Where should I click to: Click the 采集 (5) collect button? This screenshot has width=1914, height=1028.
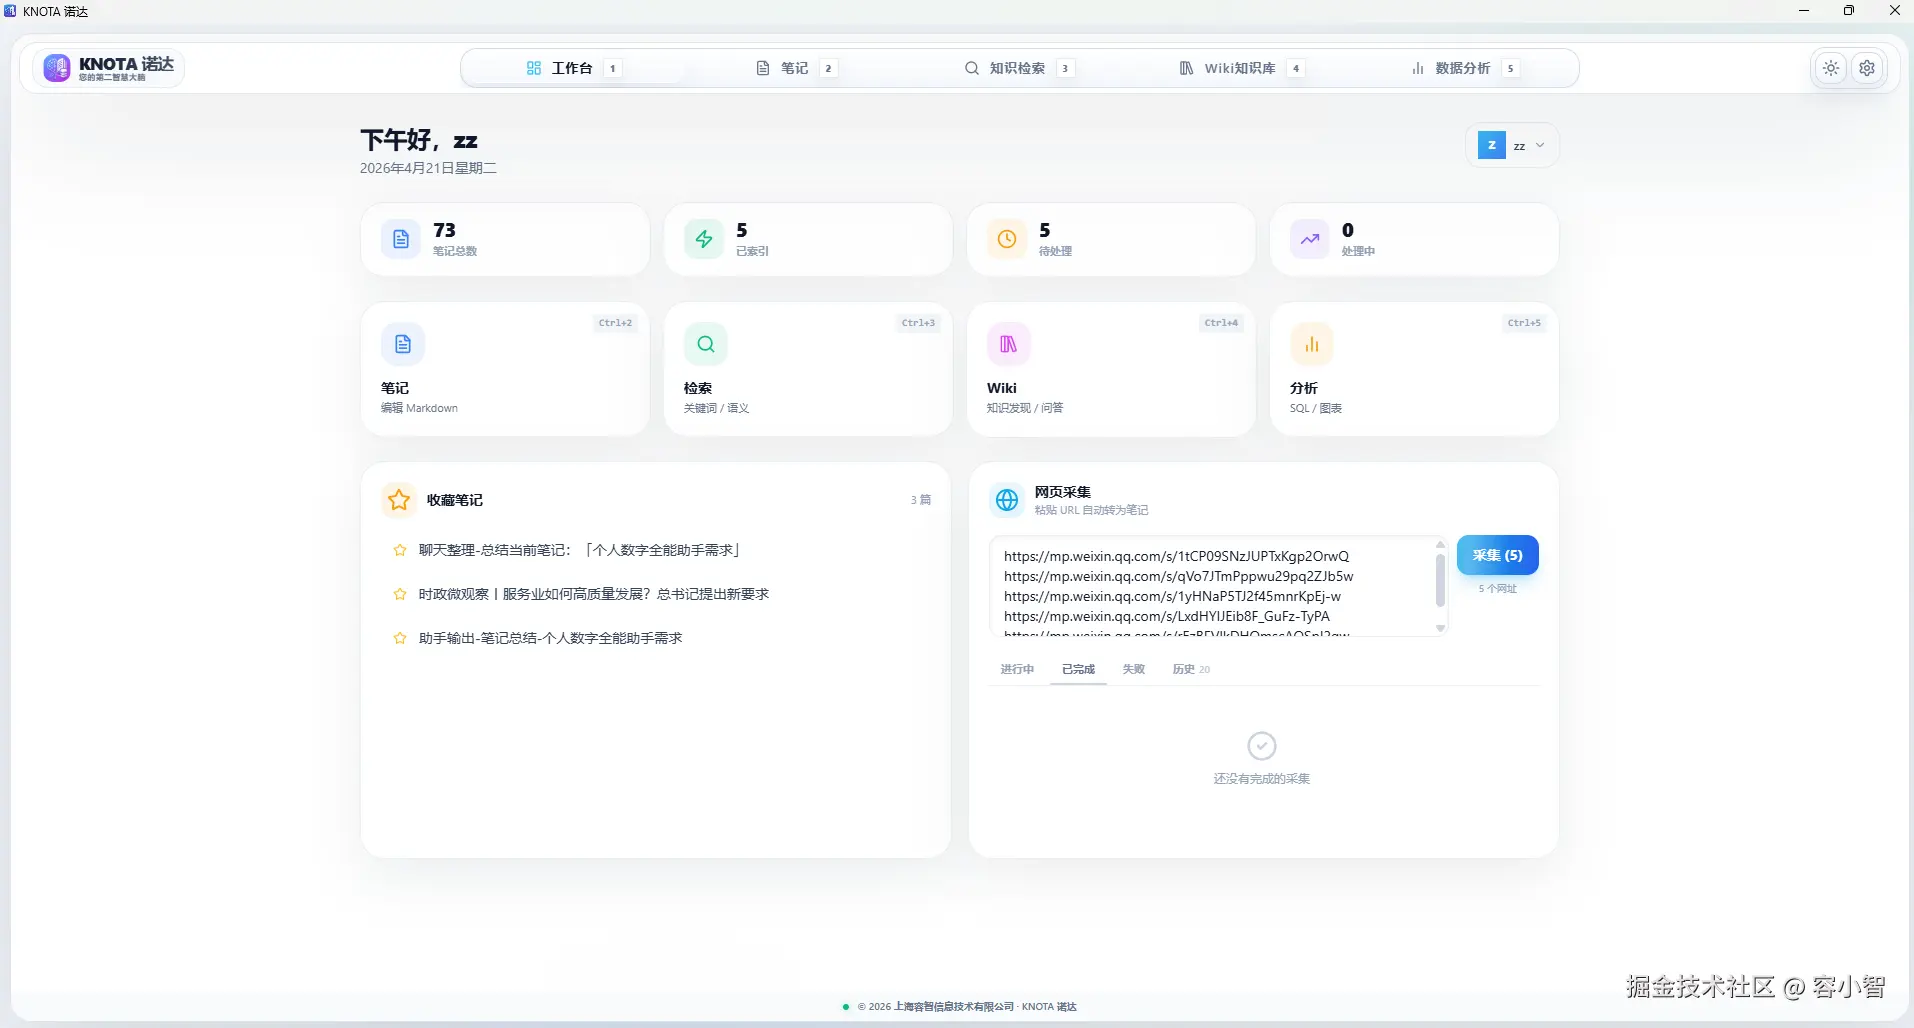click(x=1497, y=555)
